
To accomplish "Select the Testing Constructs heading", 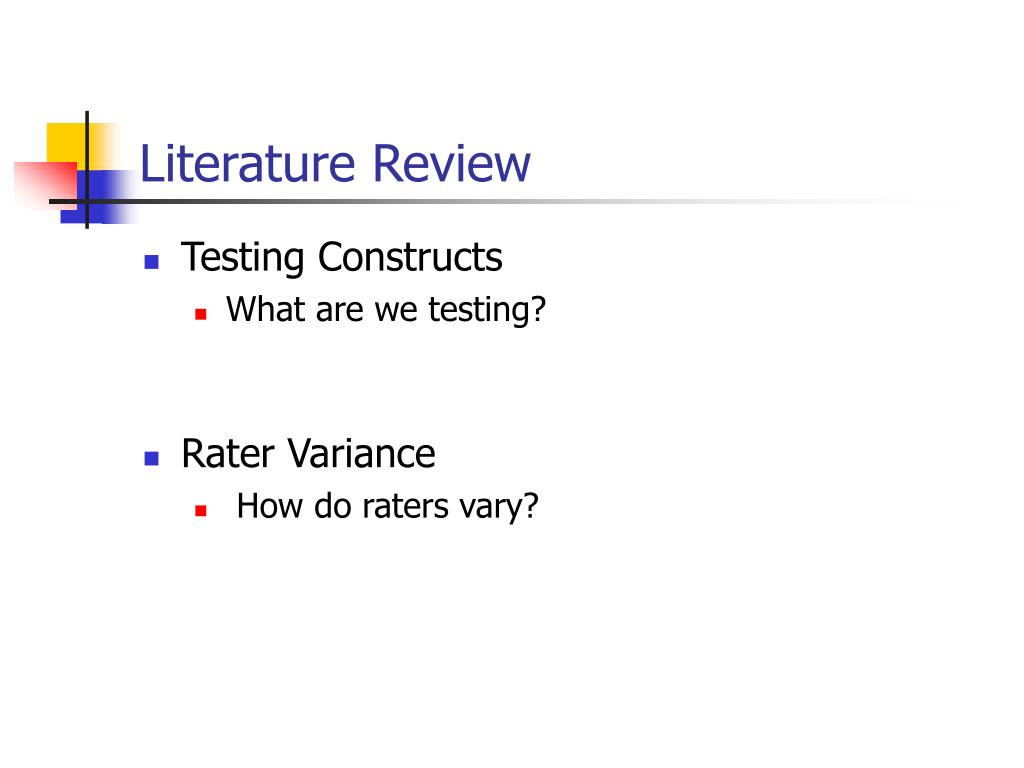I will point(342,257).
